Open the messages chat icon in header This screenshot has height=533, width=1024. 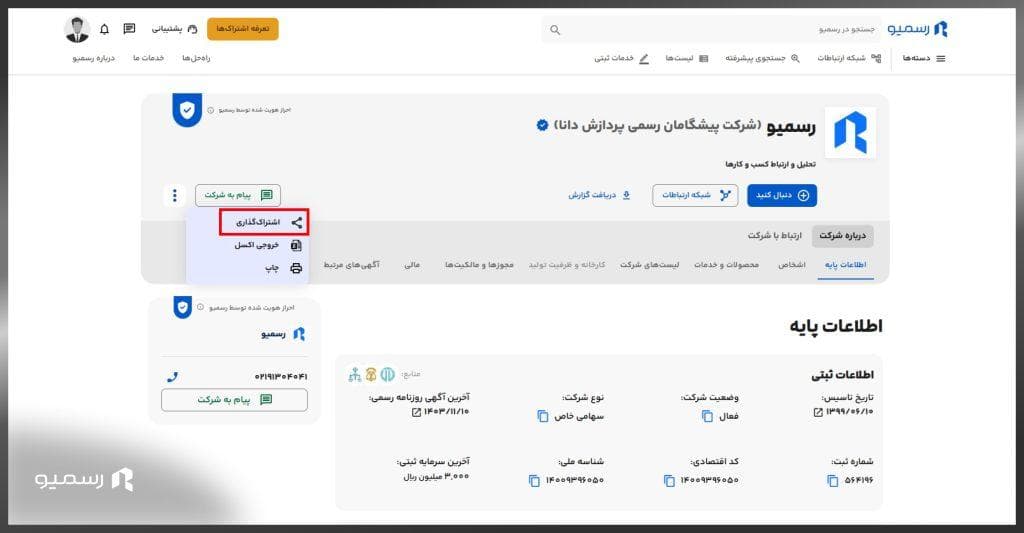tap(129, 29)
